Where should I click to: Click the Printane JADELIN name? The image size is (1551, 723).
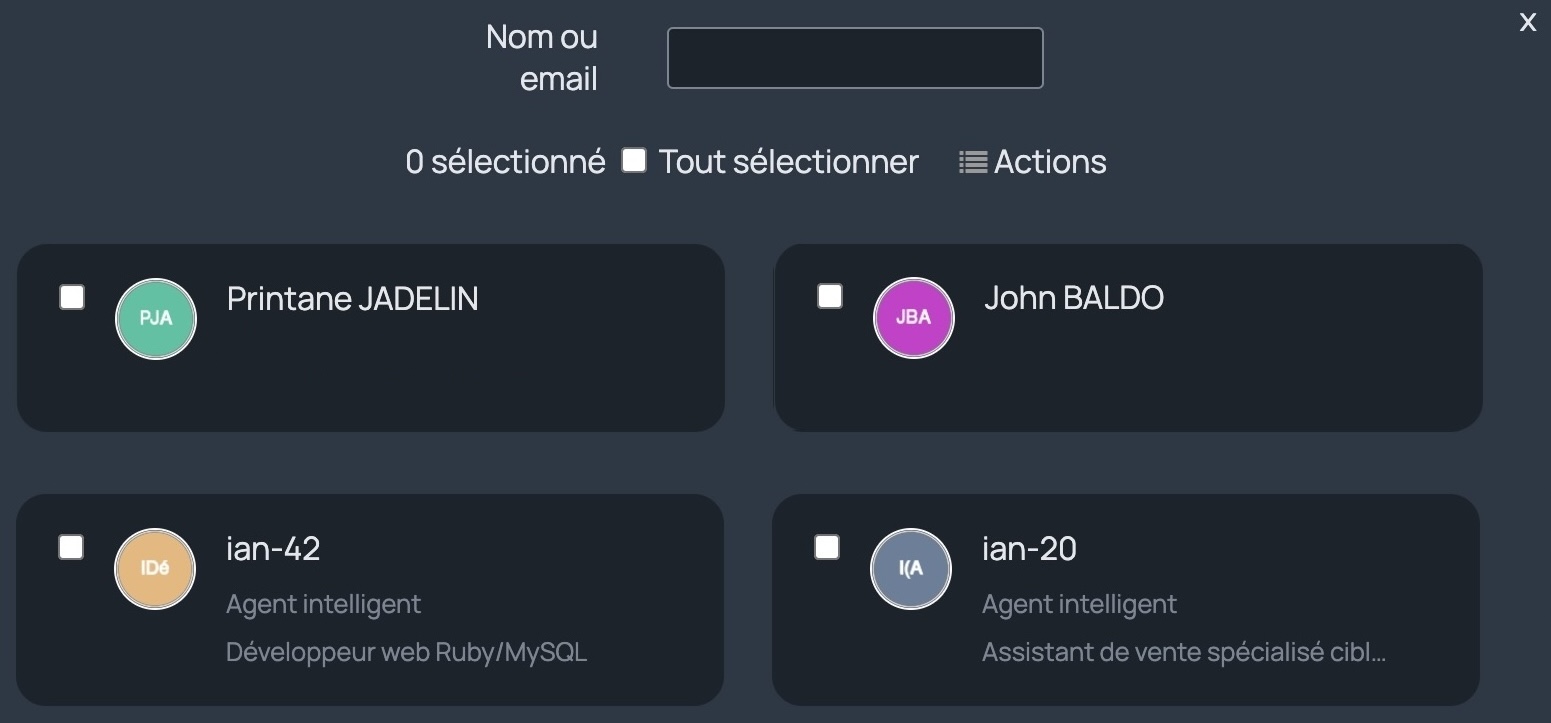(x=352, y=299)
